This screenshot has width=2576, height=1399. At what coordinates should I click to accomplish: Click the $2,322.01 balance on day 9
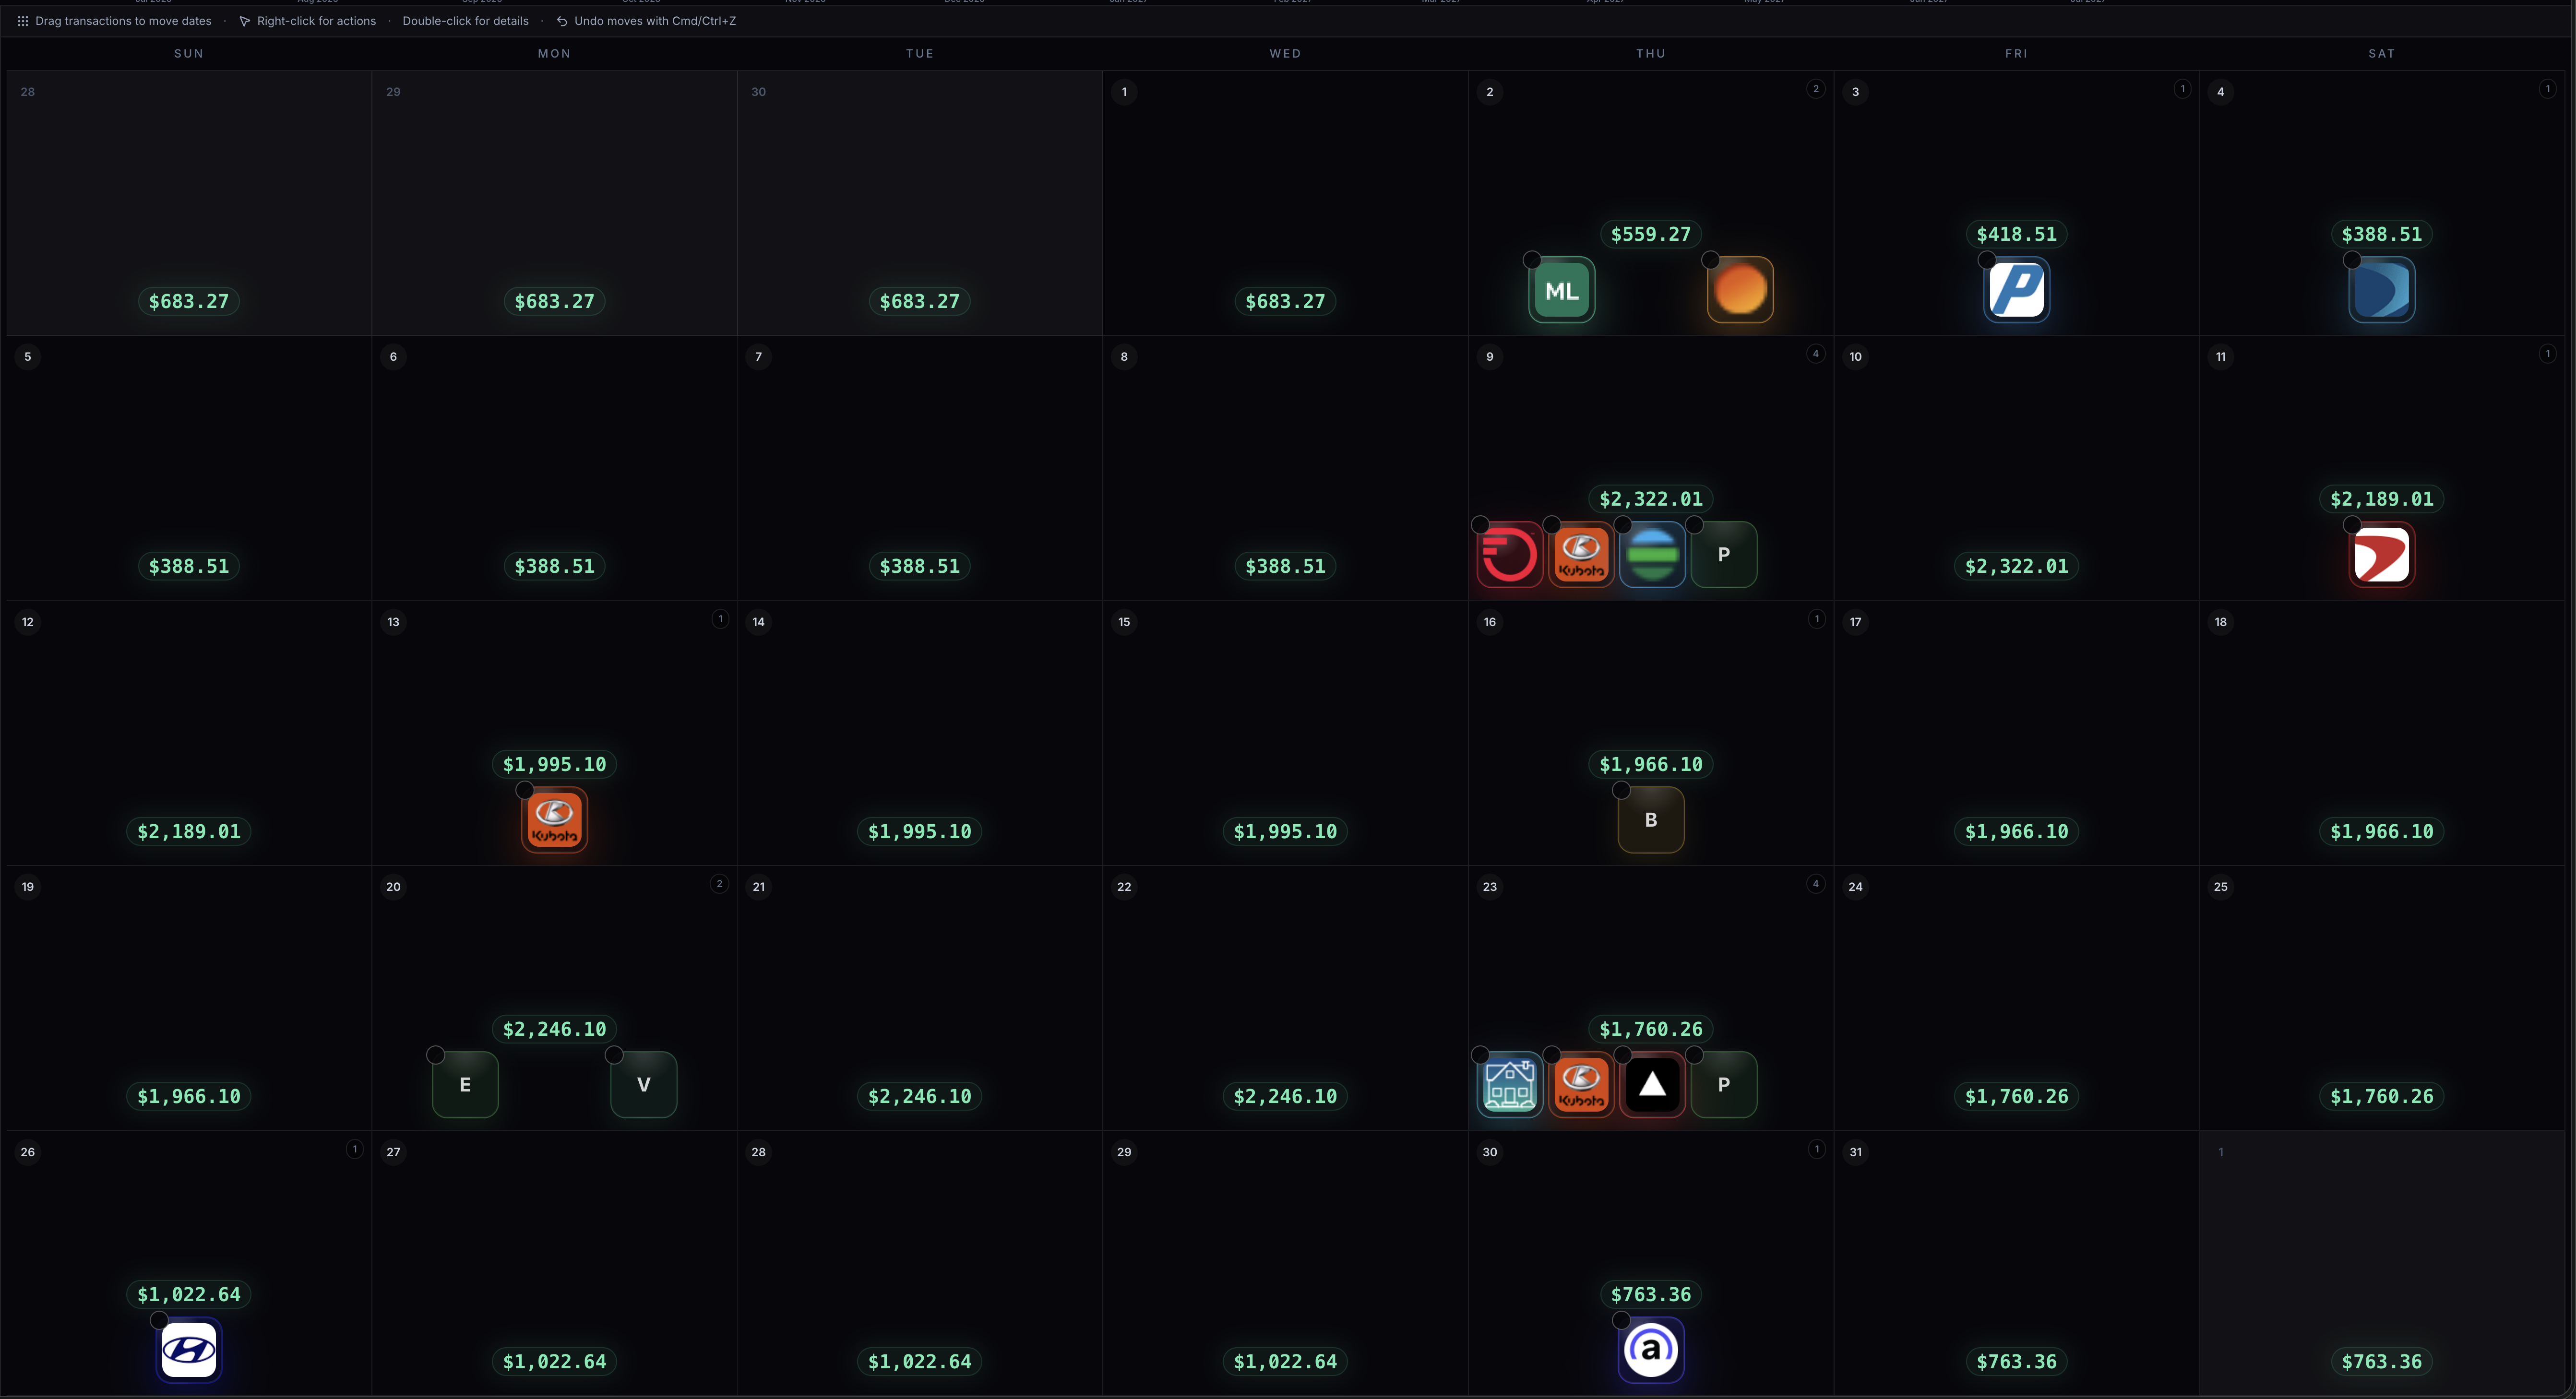(x=1651, y=499)
